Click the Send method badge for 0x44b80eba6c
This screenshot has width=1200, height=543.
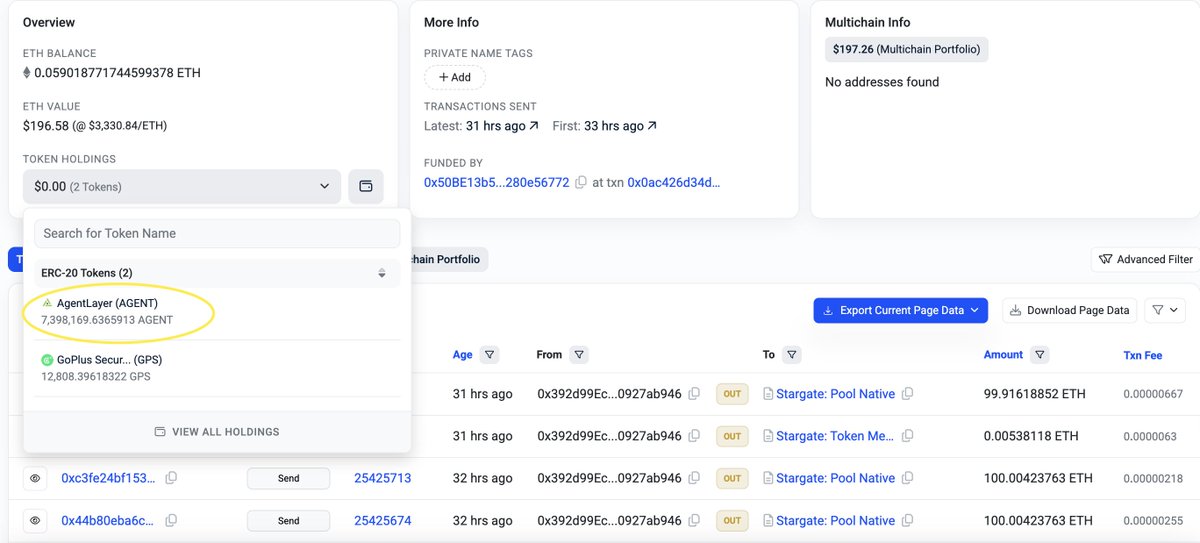click(289, 521)
